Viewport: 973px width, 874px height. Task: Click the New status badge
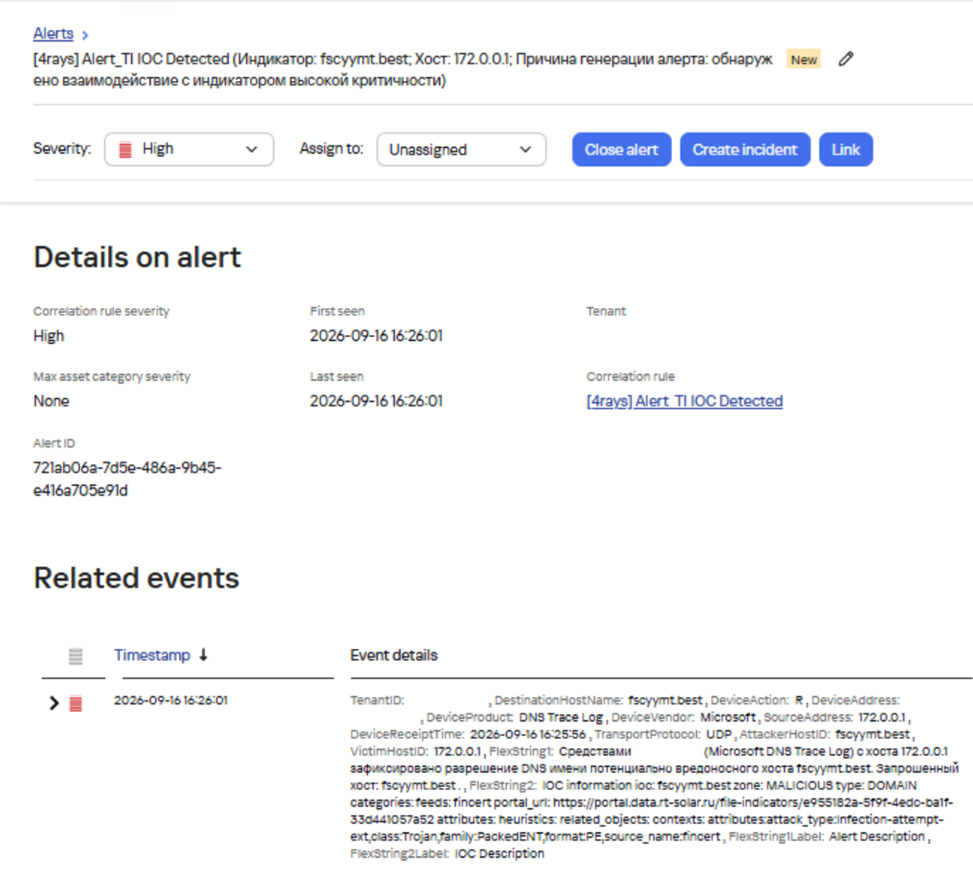click(804, 60)
